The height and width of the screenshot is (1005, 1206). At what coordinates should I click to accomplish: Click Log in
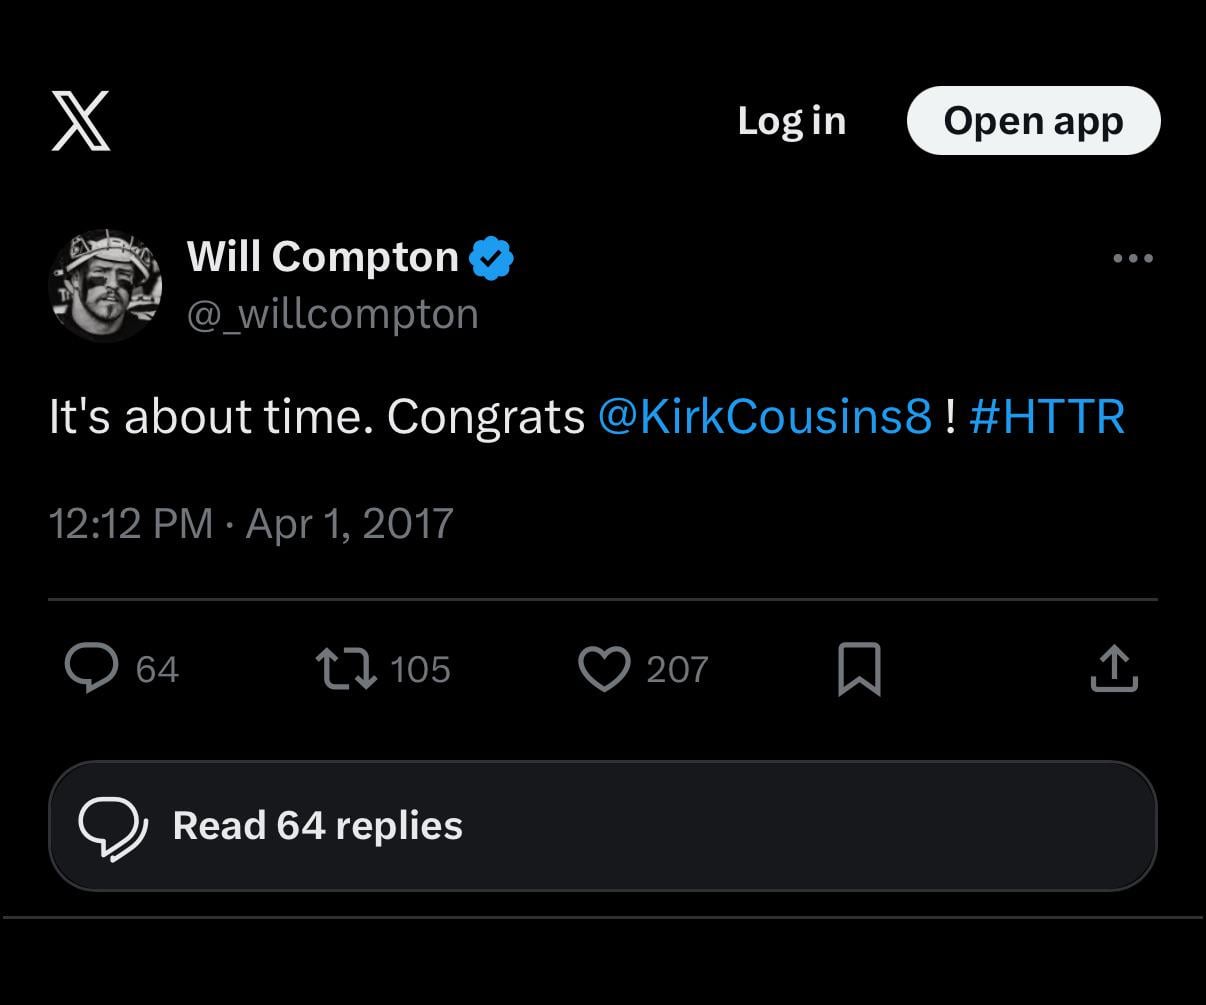tap(791, 120)
